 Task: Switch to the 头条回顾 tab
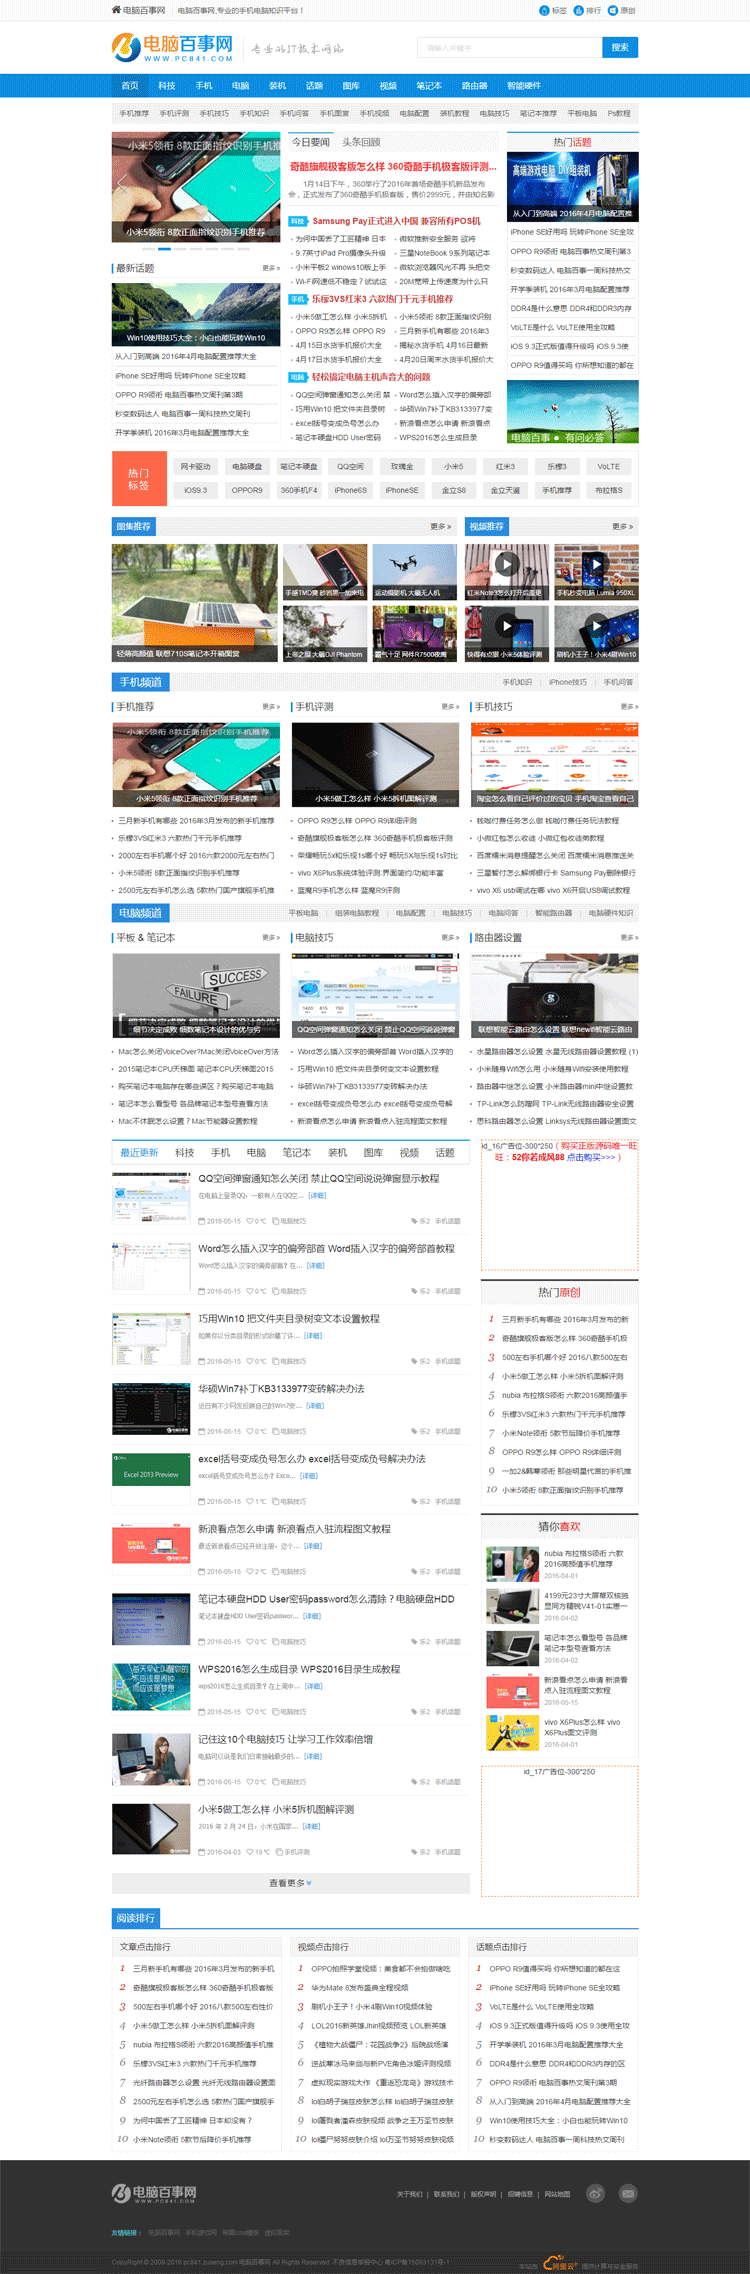pyautogui.click(x=361, y=142)
